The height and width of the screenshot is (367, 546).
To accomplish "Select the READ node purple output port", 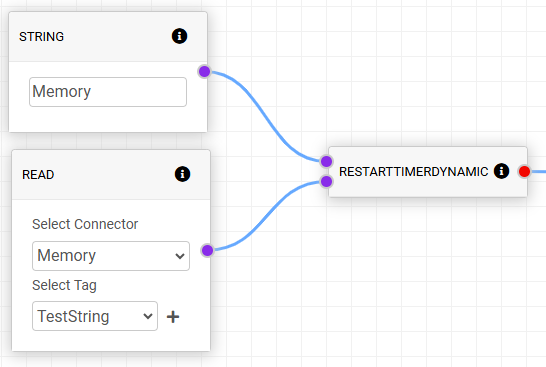I will [208, 250].
